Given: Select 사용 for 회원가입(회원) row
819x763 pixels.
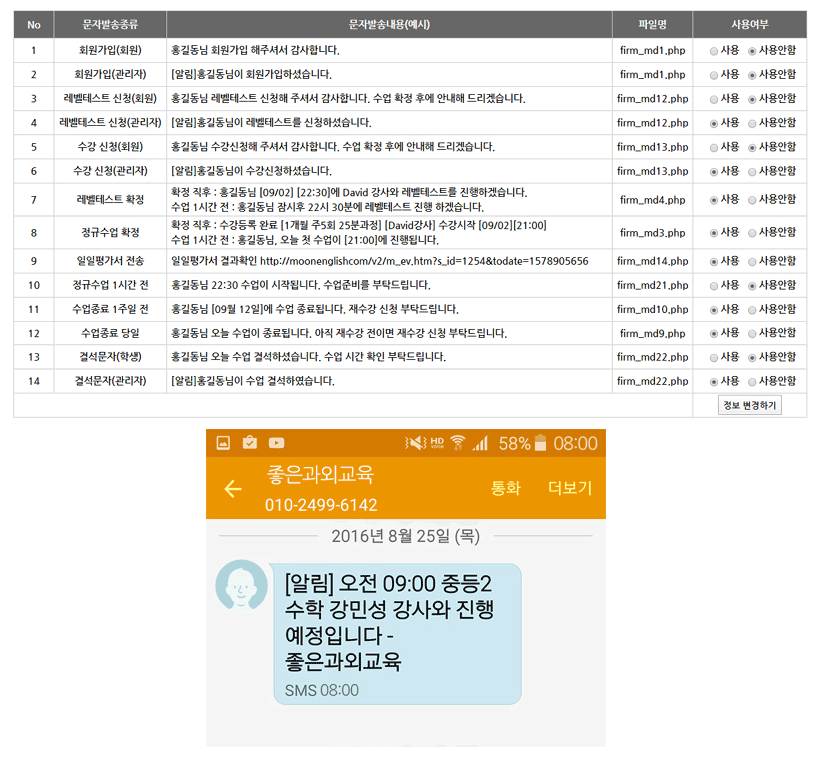Looking at the screenshot, I should click(x=713, y=50).
